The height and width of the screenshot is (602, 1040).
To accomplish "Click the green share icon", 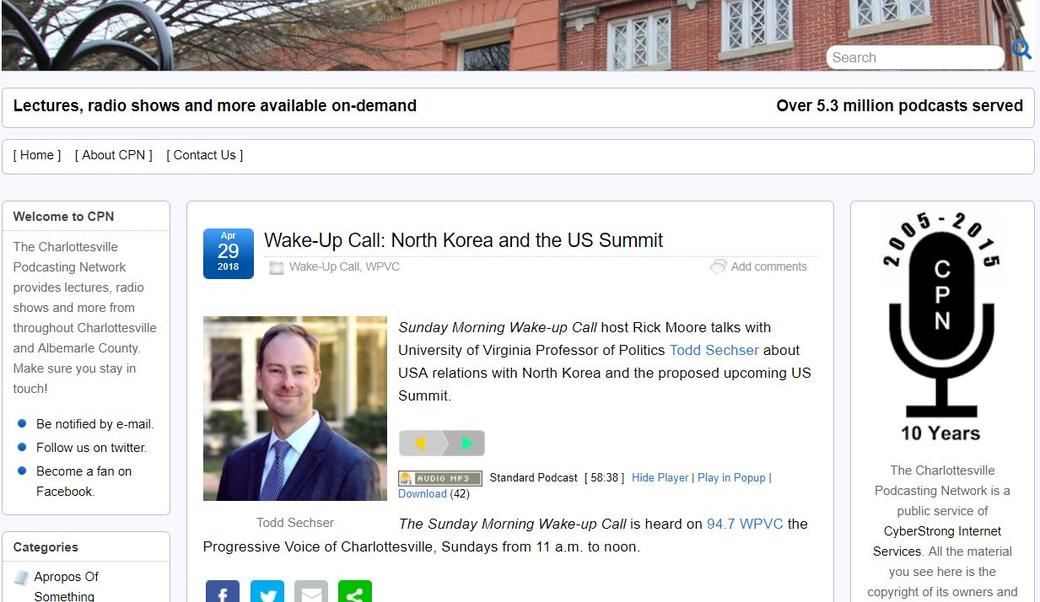I will tap(355, 591).
